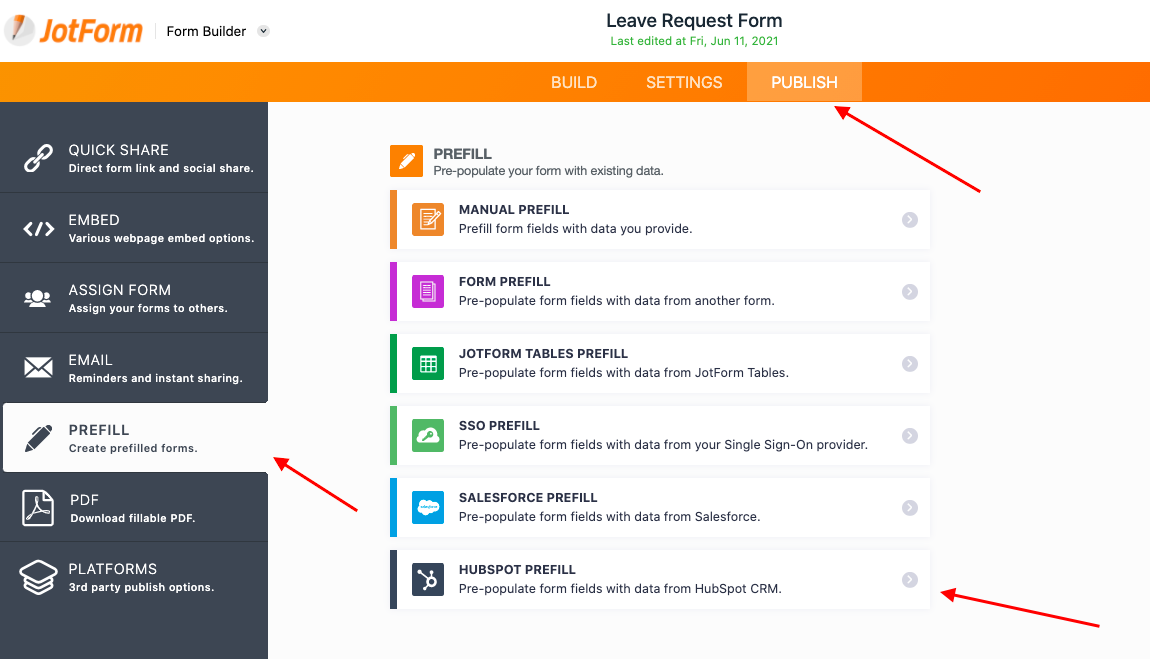Screen dimensions: 1150x659
Task: Open the Form Builder dropdown arrow
Action: click(263, 31)
